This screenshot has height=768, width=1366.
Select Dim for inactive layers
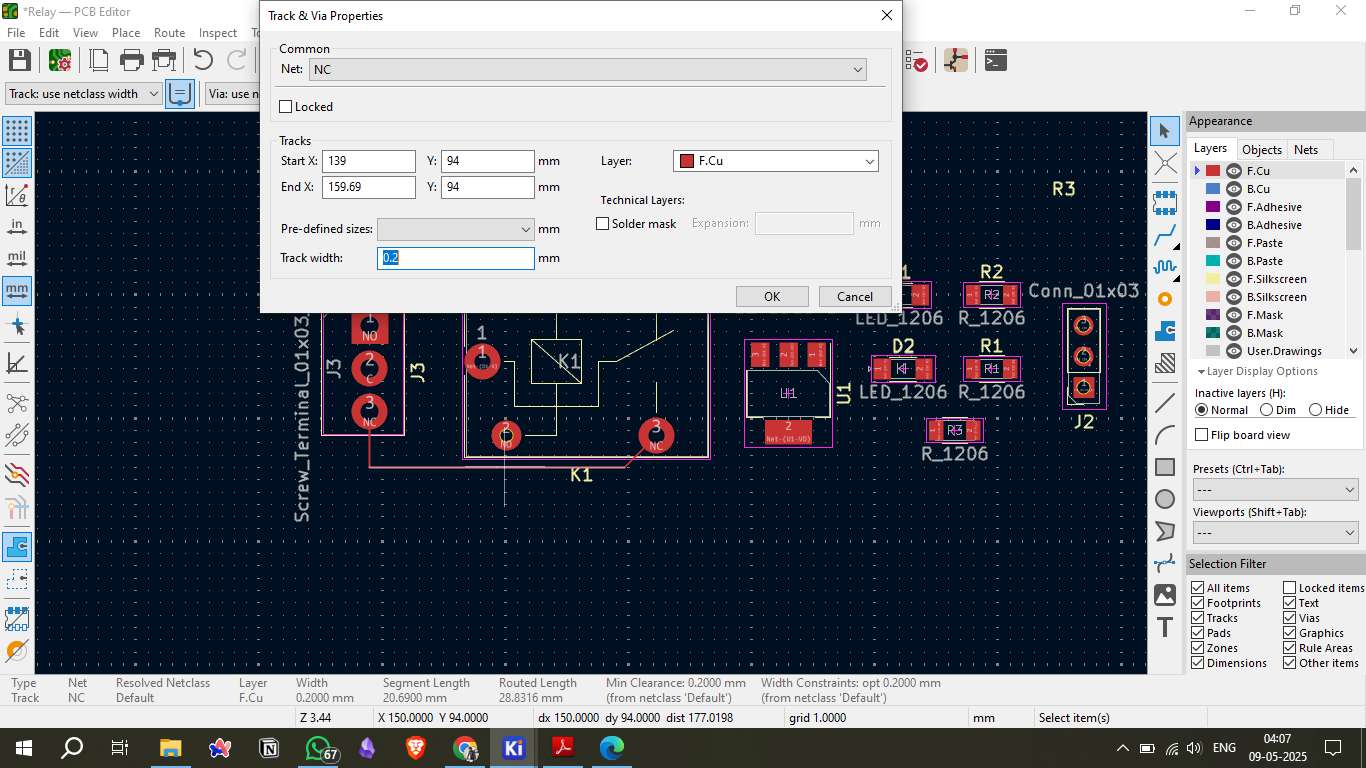point(1266,410)
